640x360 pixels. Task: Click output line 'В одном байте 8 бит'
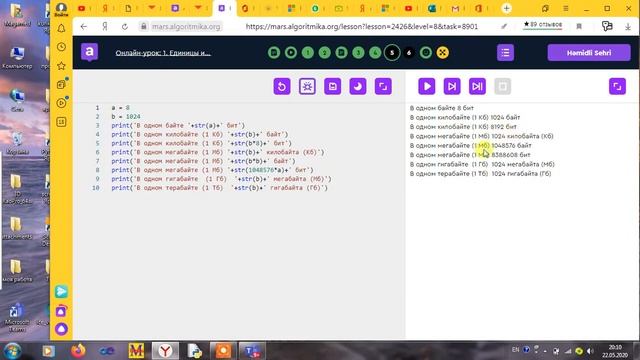click(442, 108)
